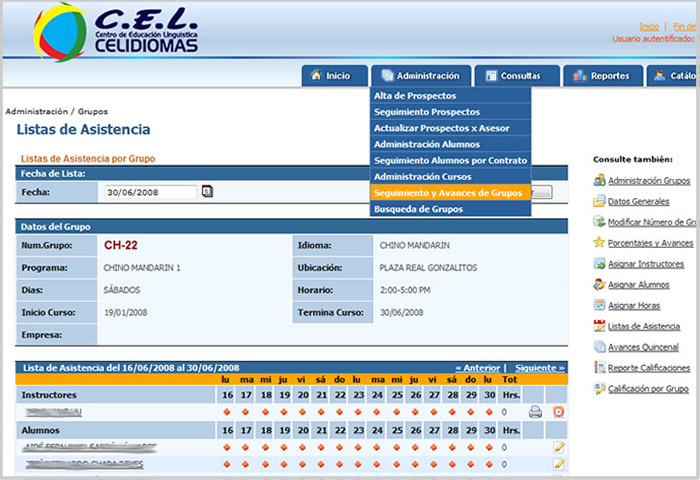
Task: Click the Listas de Asistencia calendar icon
Action: coord(599,326)
